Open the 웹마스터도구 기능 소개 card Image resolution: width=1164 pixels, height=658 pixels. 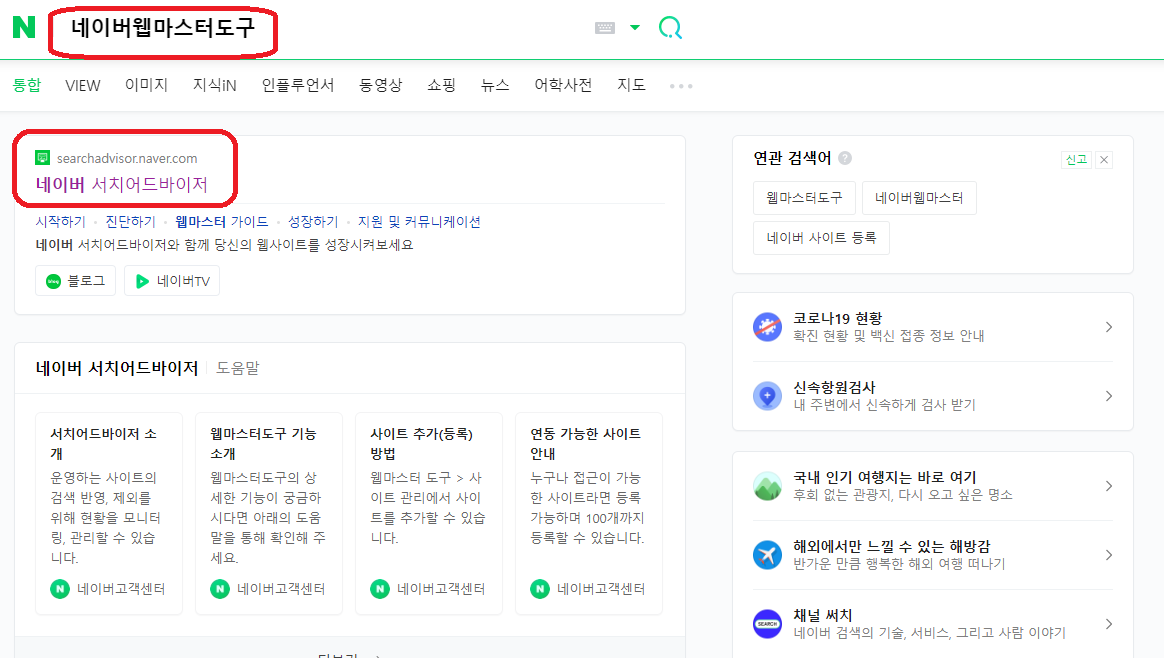click(269, 513)
